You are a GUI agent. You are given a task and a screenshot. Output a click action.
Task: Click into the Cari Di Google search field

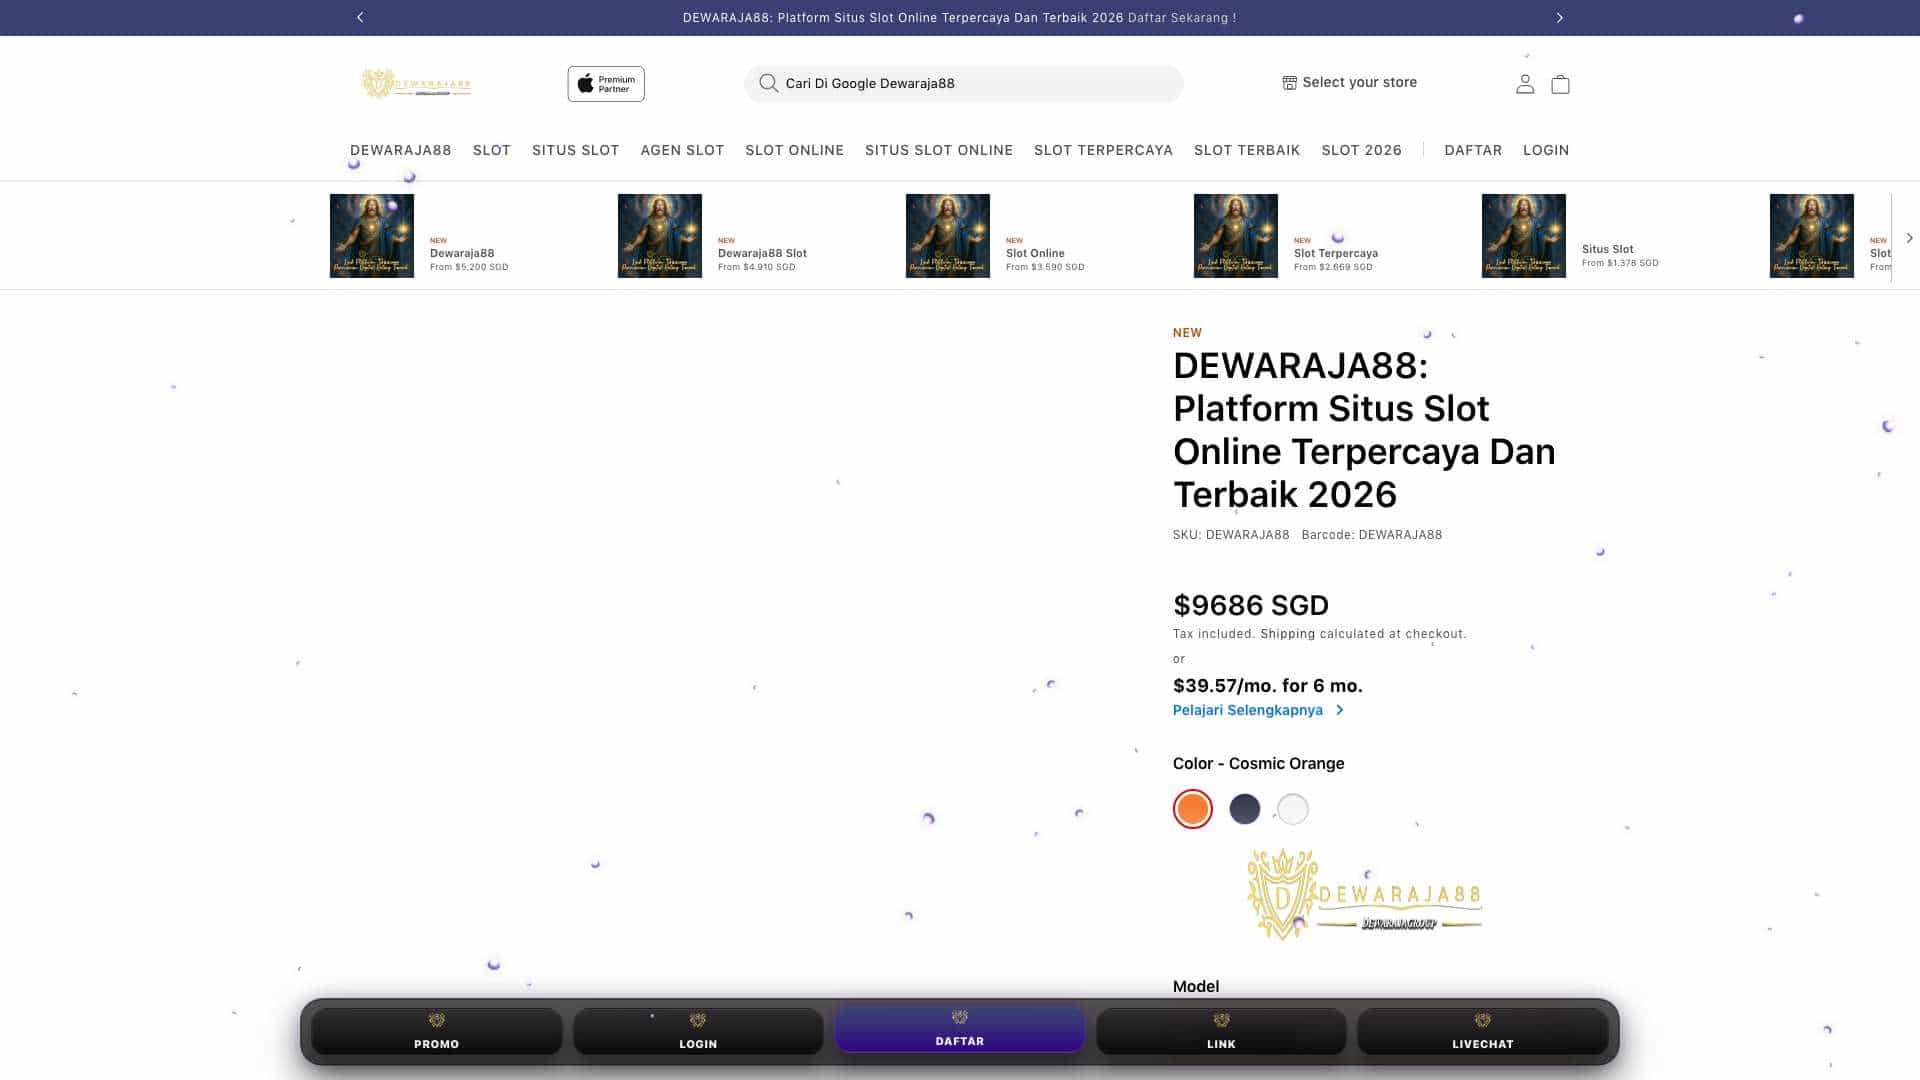[963, 83]
